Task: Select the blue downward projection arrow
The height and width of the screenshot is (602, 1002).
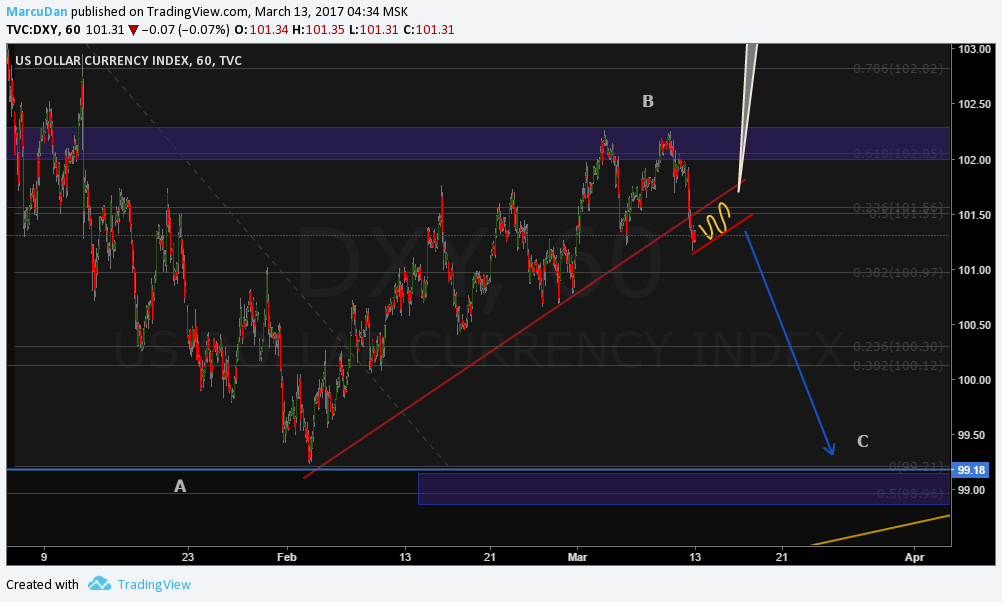Action: click(790, 344)
